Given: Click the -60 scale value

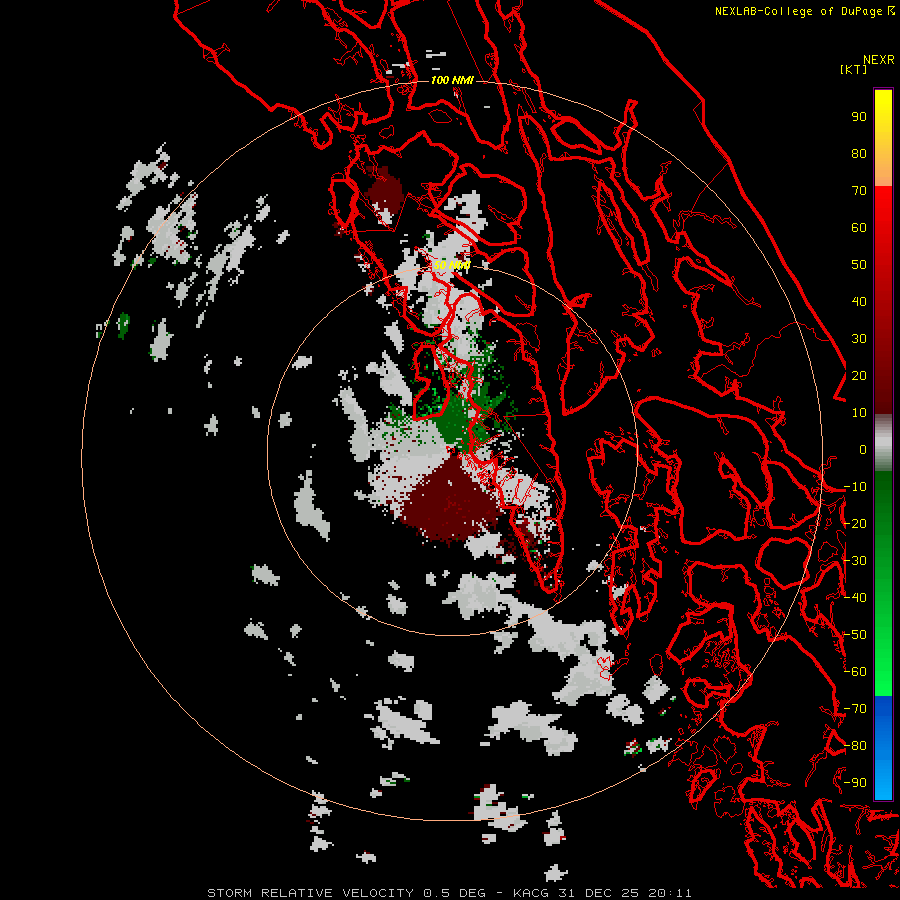Looking at the screenshot, I should click(855, 672).
